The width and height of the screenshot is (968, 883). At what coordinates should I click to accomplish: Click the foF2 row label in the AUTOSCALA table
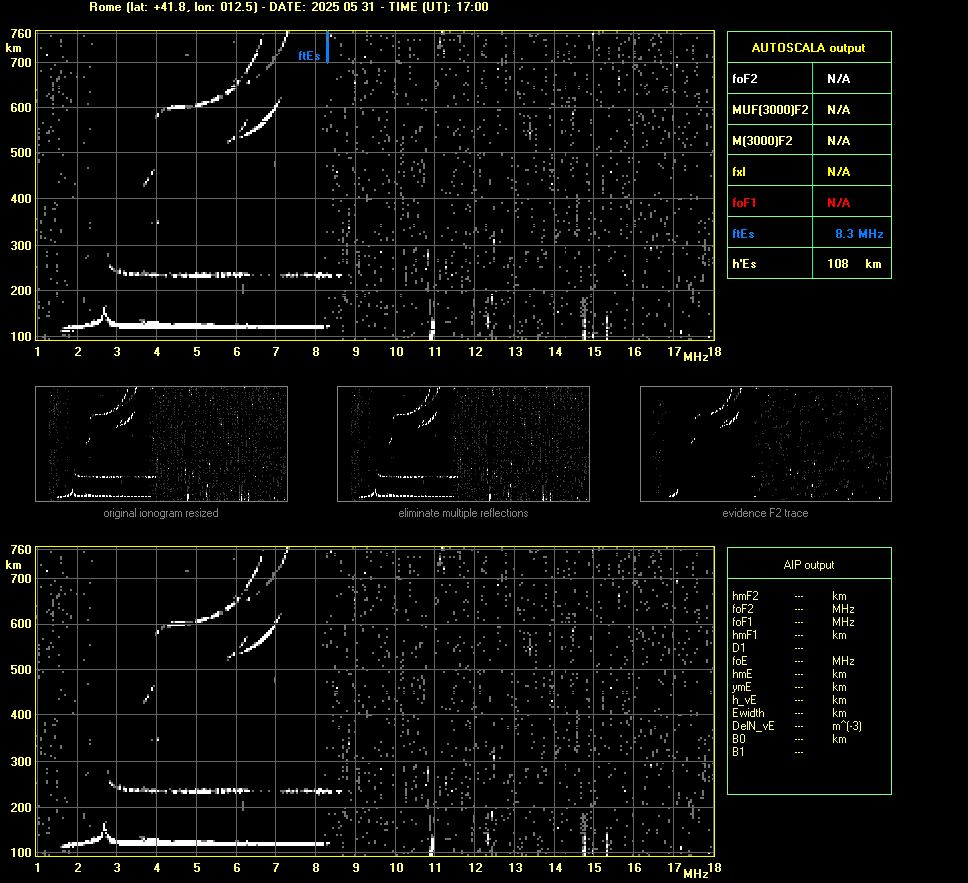[x=745, y=79]
